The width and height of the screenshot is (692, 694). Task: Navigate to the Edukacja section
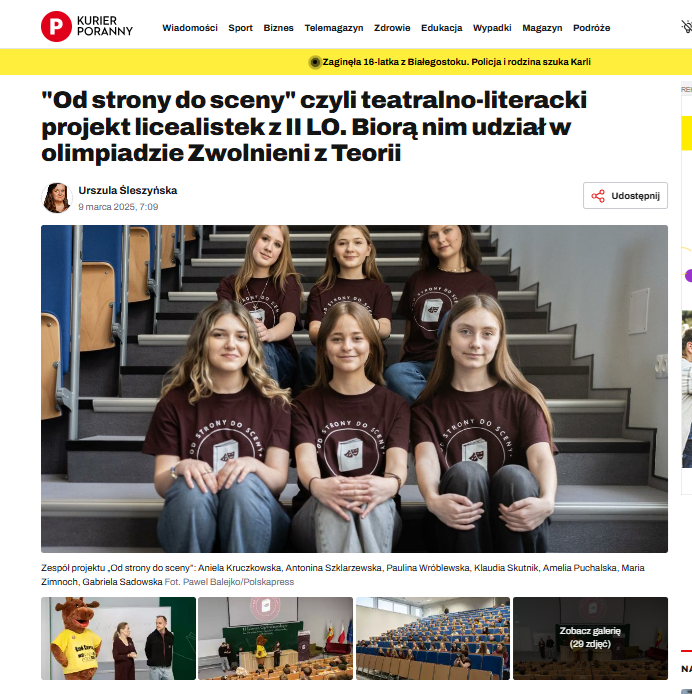(x=441, y=28)
